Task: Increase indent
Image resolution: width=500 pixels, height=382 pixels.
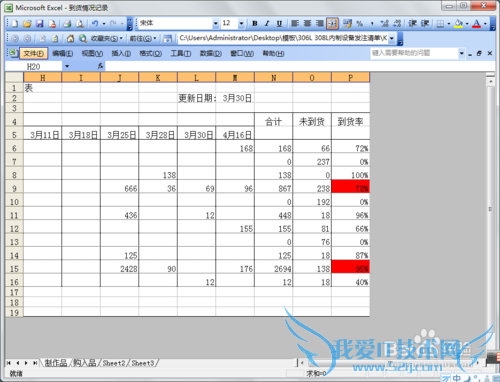Action: pyautogui.click(x=425, y=23)
